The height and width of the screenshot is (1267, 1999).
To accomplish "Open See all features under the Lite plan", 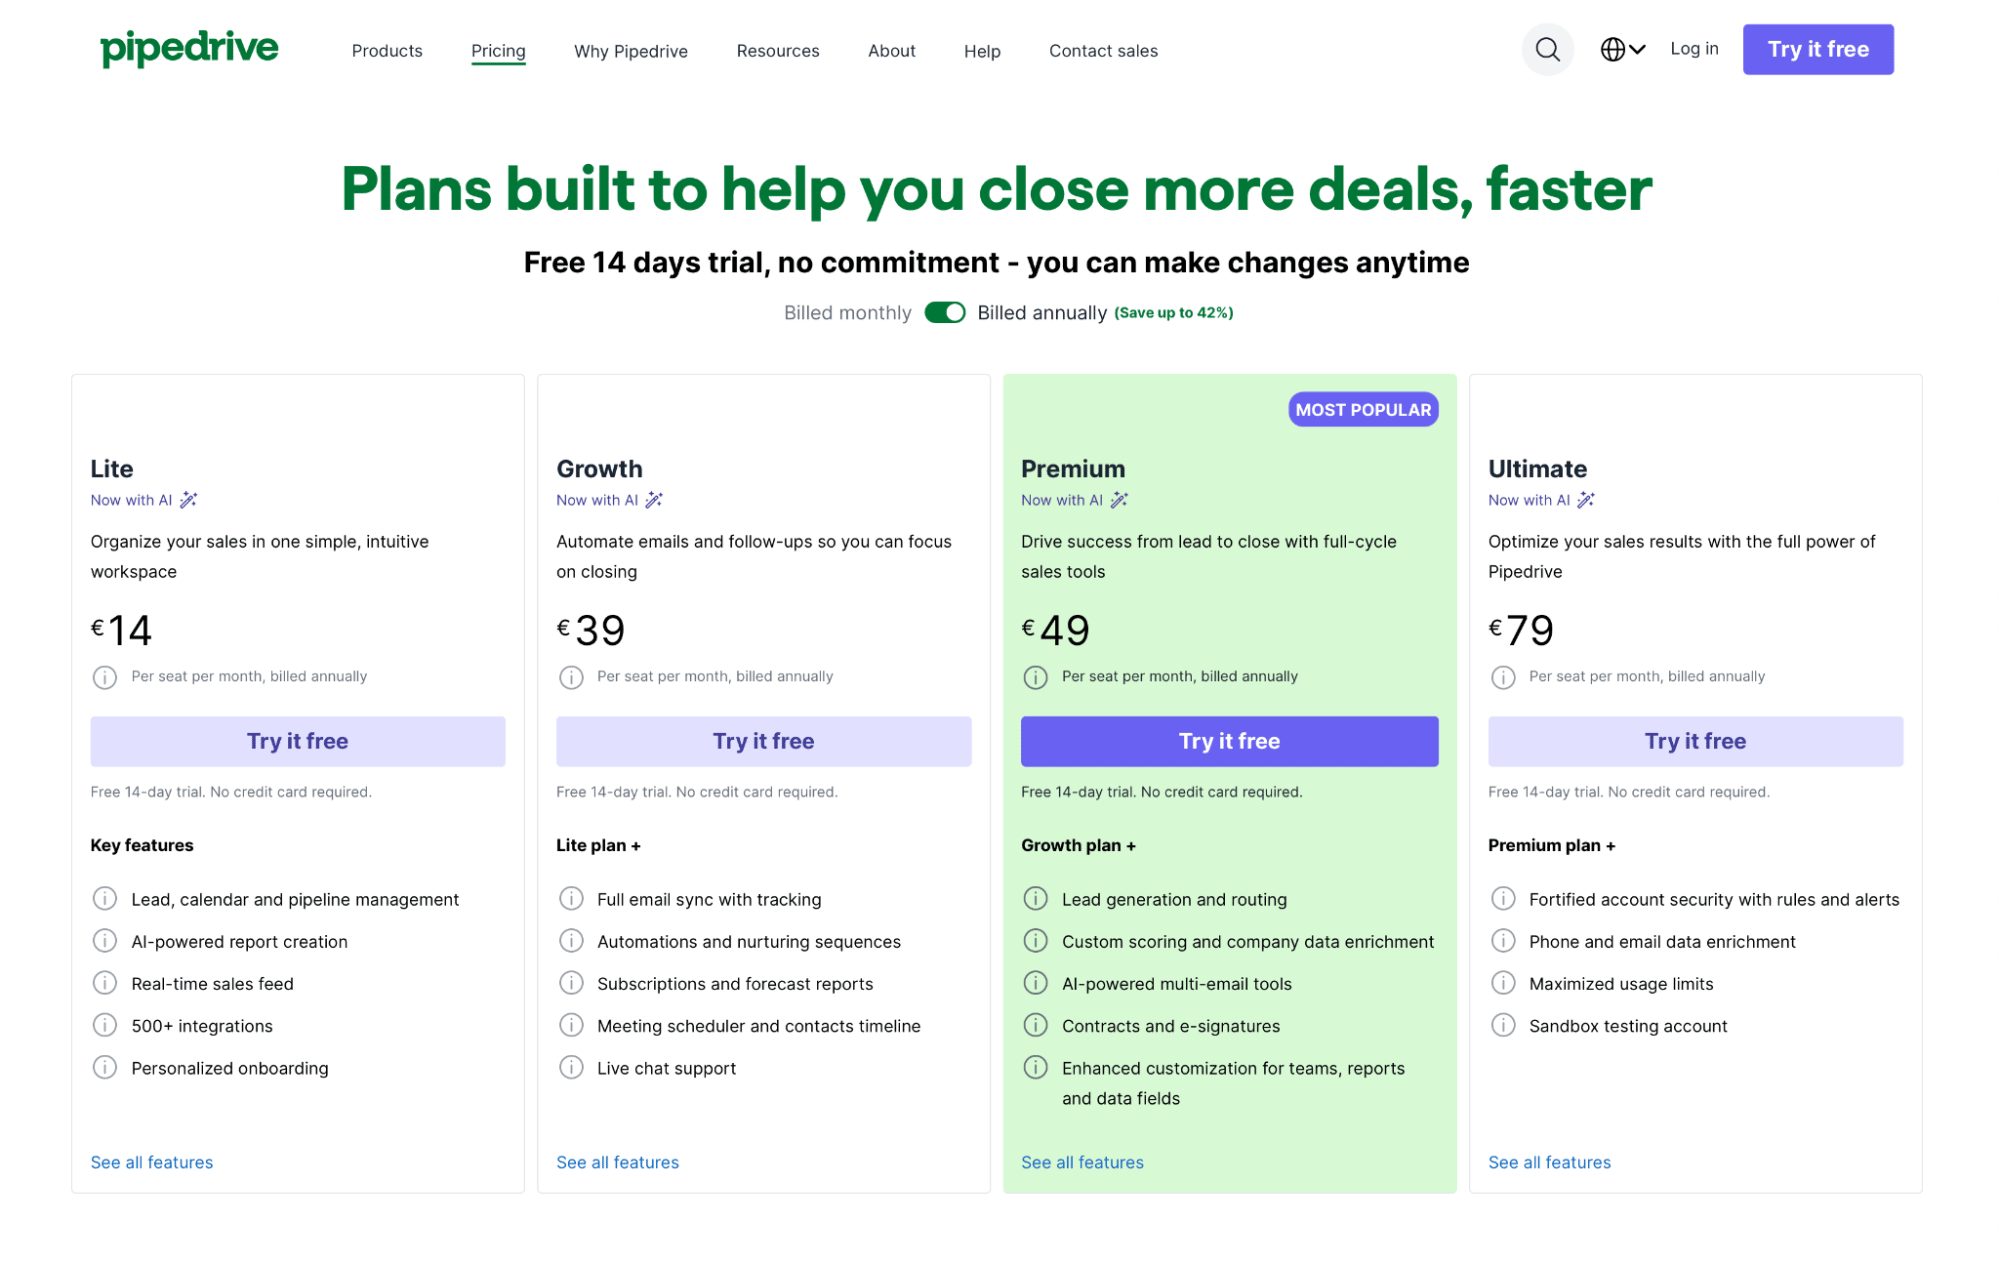I will coord(151,1162).
